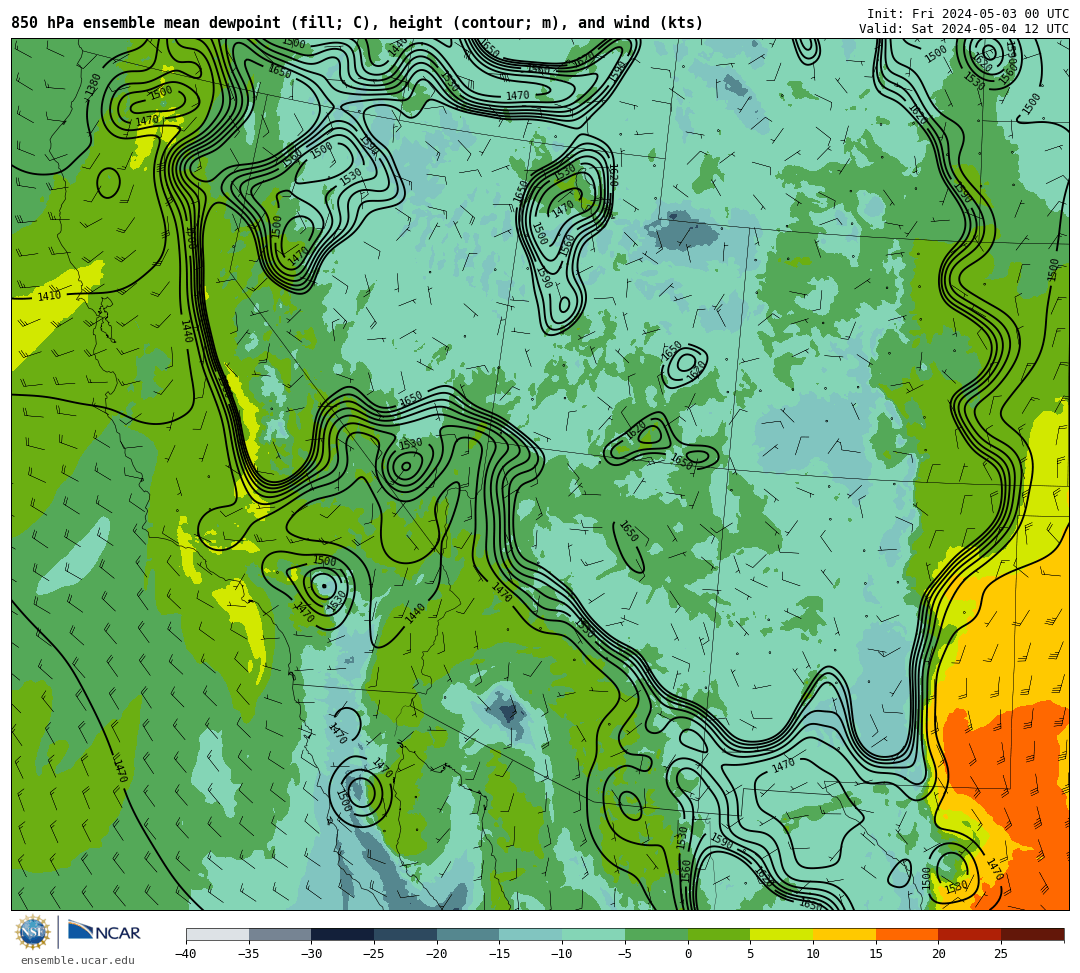
Task: Pick the light teal -15 to -10 colorbar swatch
Action: coord(531,934)
